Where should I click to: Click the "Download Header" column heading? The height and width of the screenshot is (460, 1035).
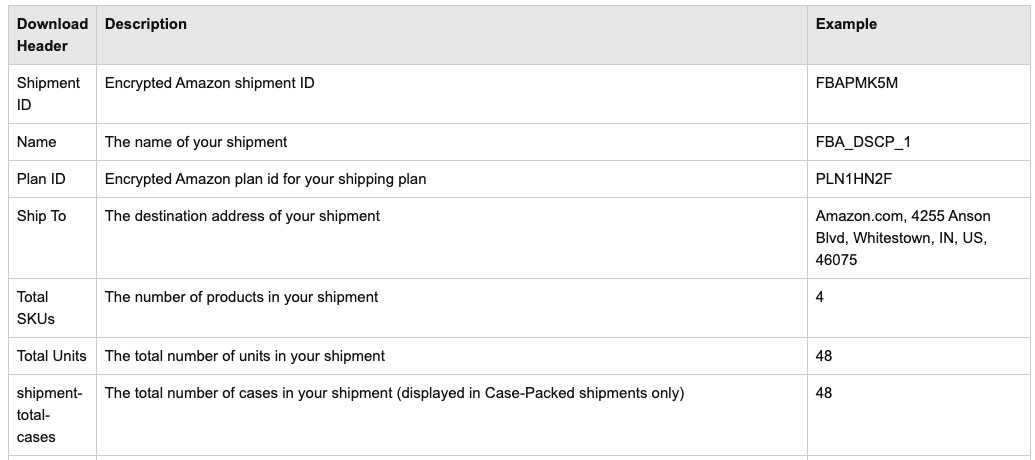click(52, 35)
